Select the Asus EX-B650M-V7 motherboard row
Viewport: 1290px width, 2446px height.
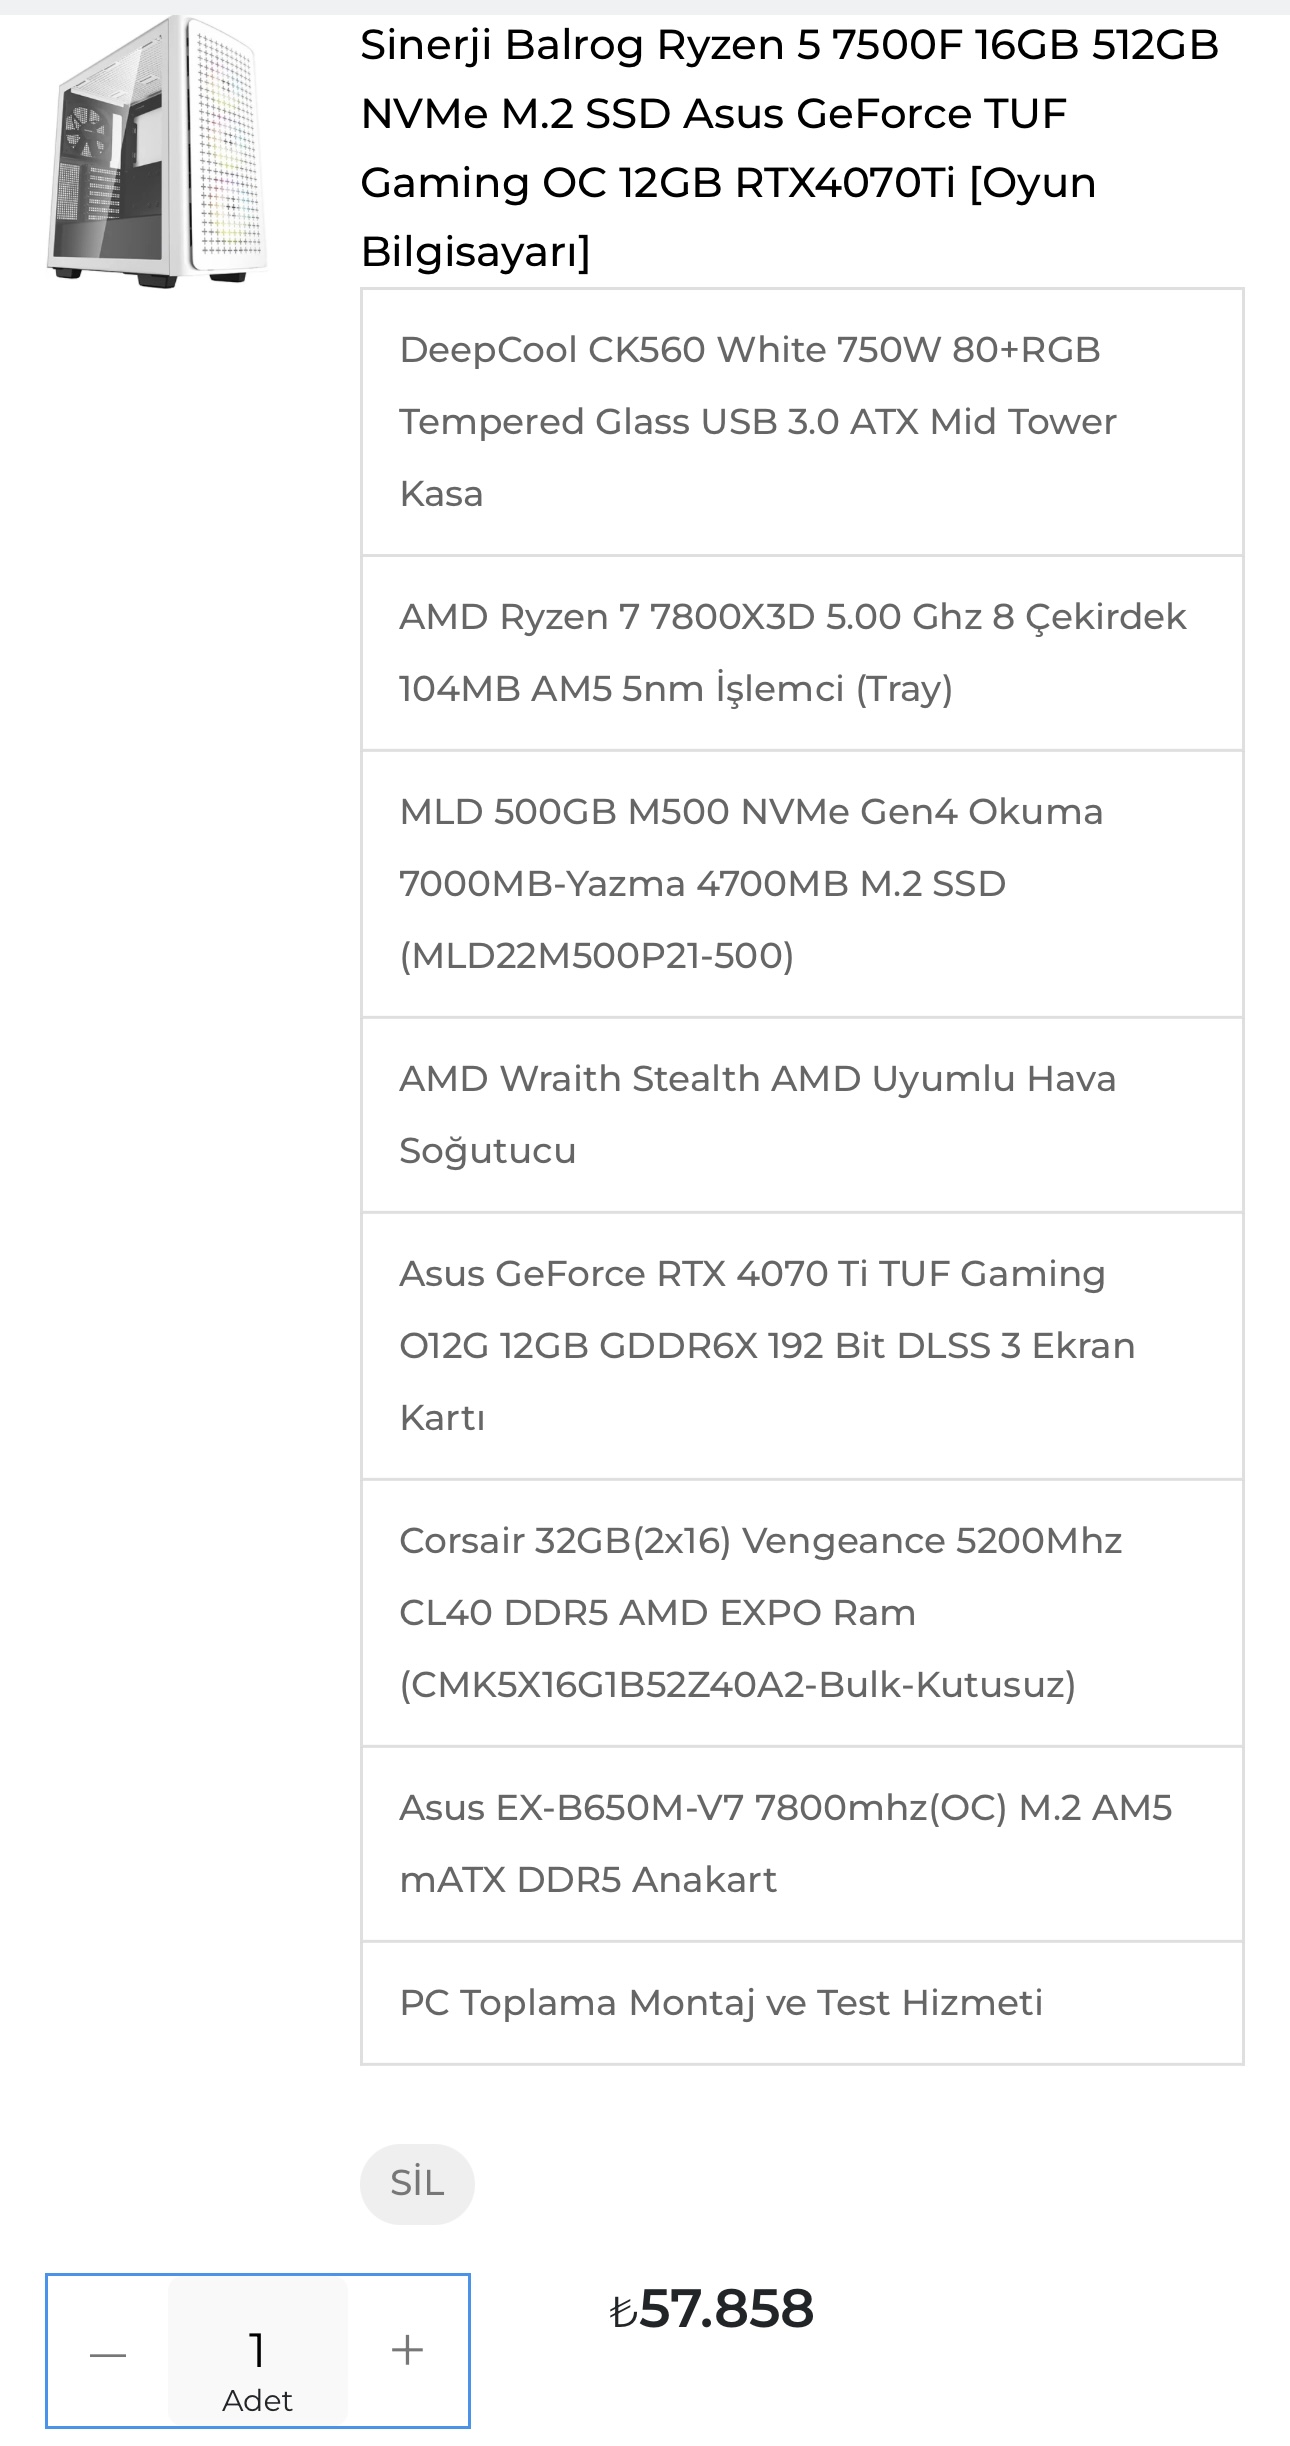[x=802, y=1844]
